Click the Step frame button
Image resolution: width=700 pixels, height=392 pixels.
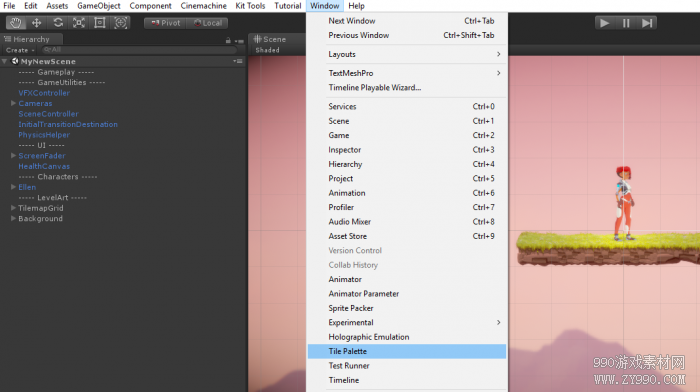click(646, 23)
